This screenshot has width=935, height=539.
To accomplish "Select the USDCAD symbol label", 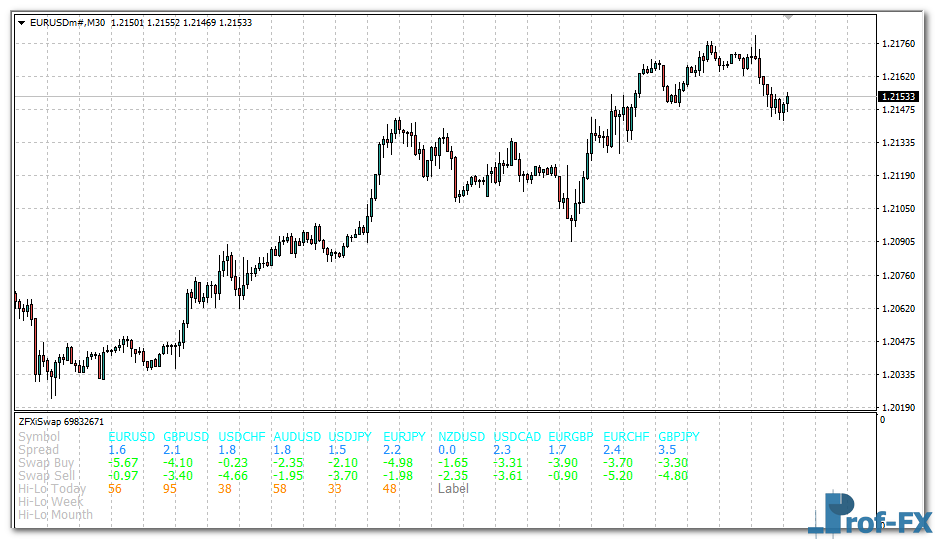I will (517, 437).
